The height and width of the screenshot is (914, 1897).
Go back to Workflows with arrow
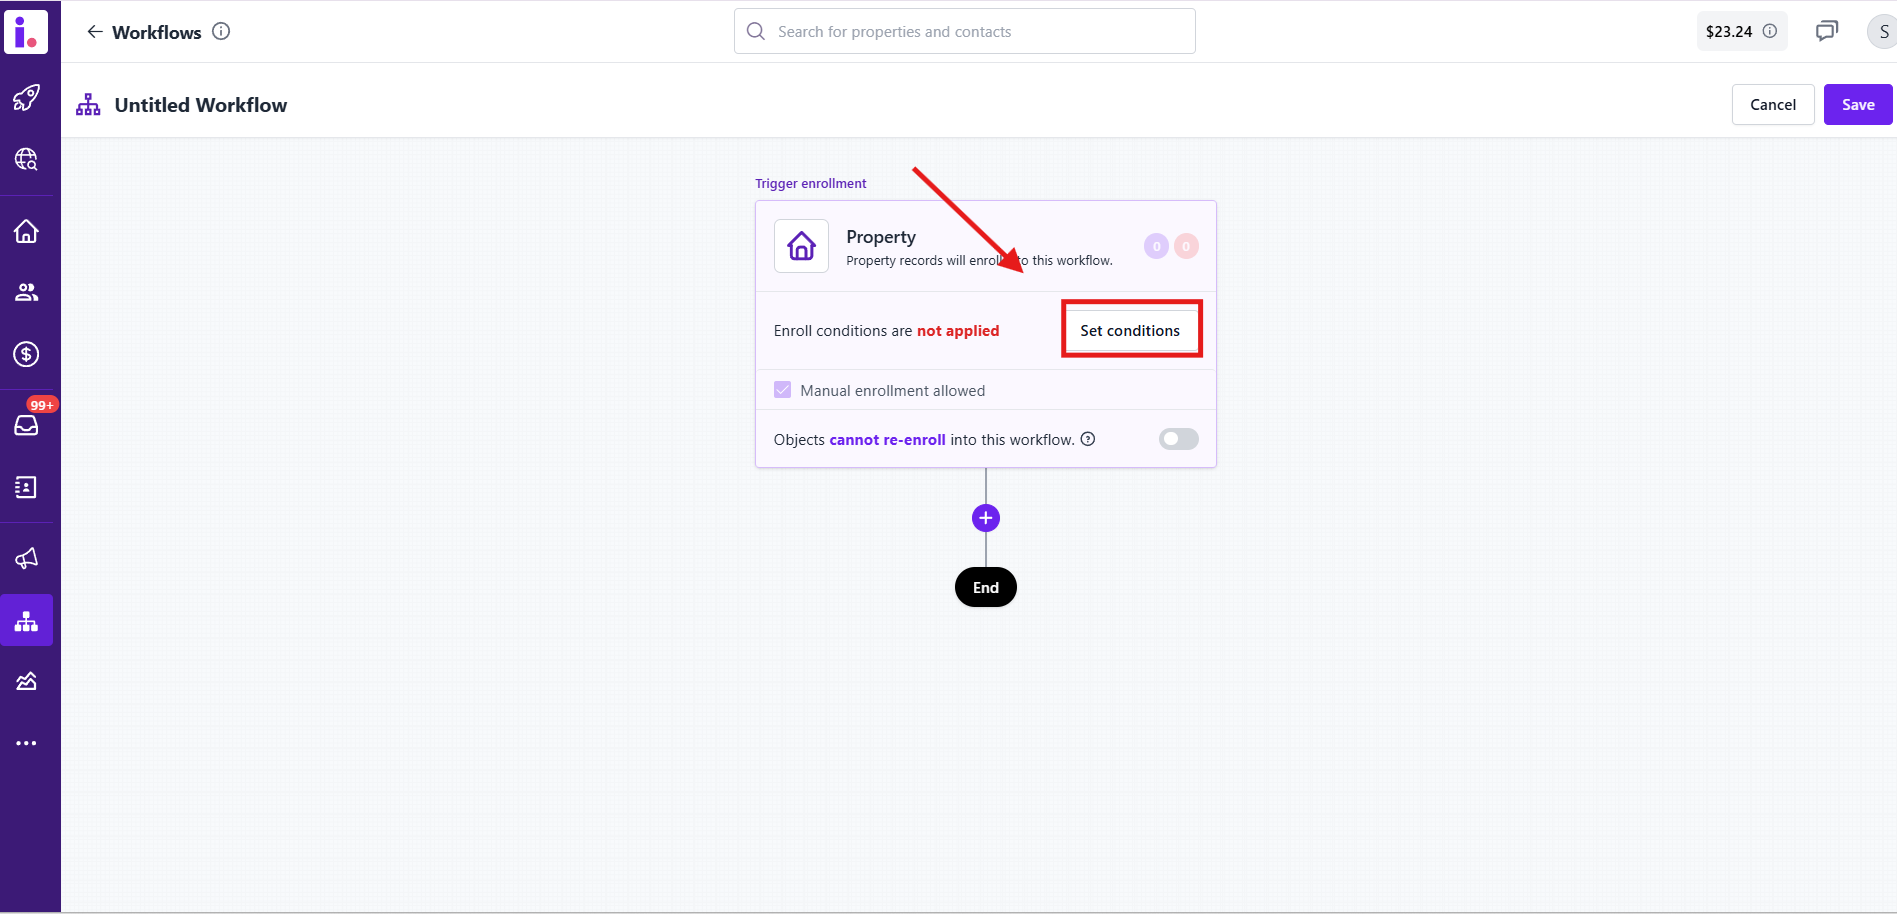pyautogui.click(x=95, y=32)
